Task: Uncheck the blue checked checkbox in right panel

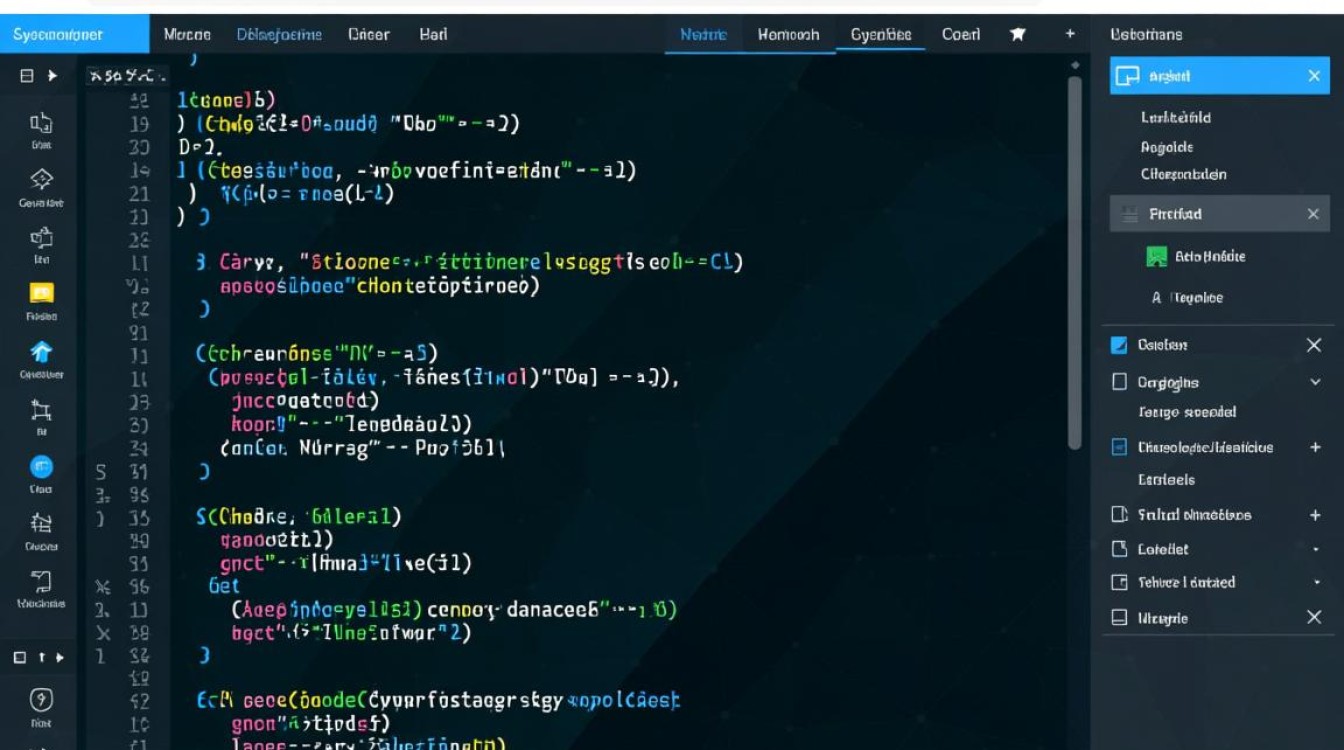Action: click(1120, 345)
